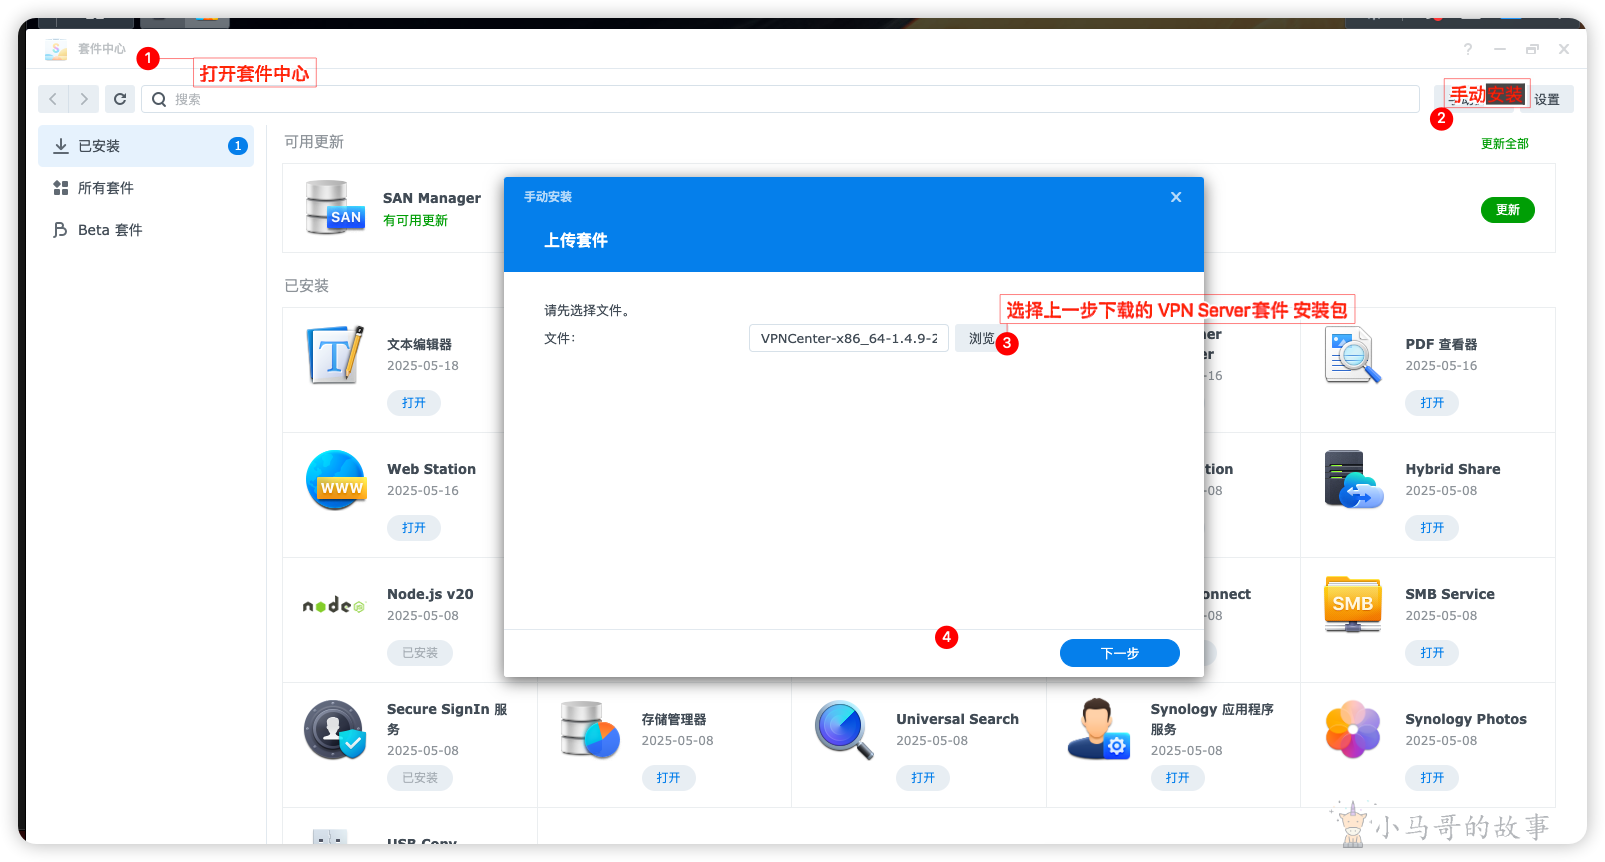
Task: Click the 更新全部 link
Action: (1504, 144)
